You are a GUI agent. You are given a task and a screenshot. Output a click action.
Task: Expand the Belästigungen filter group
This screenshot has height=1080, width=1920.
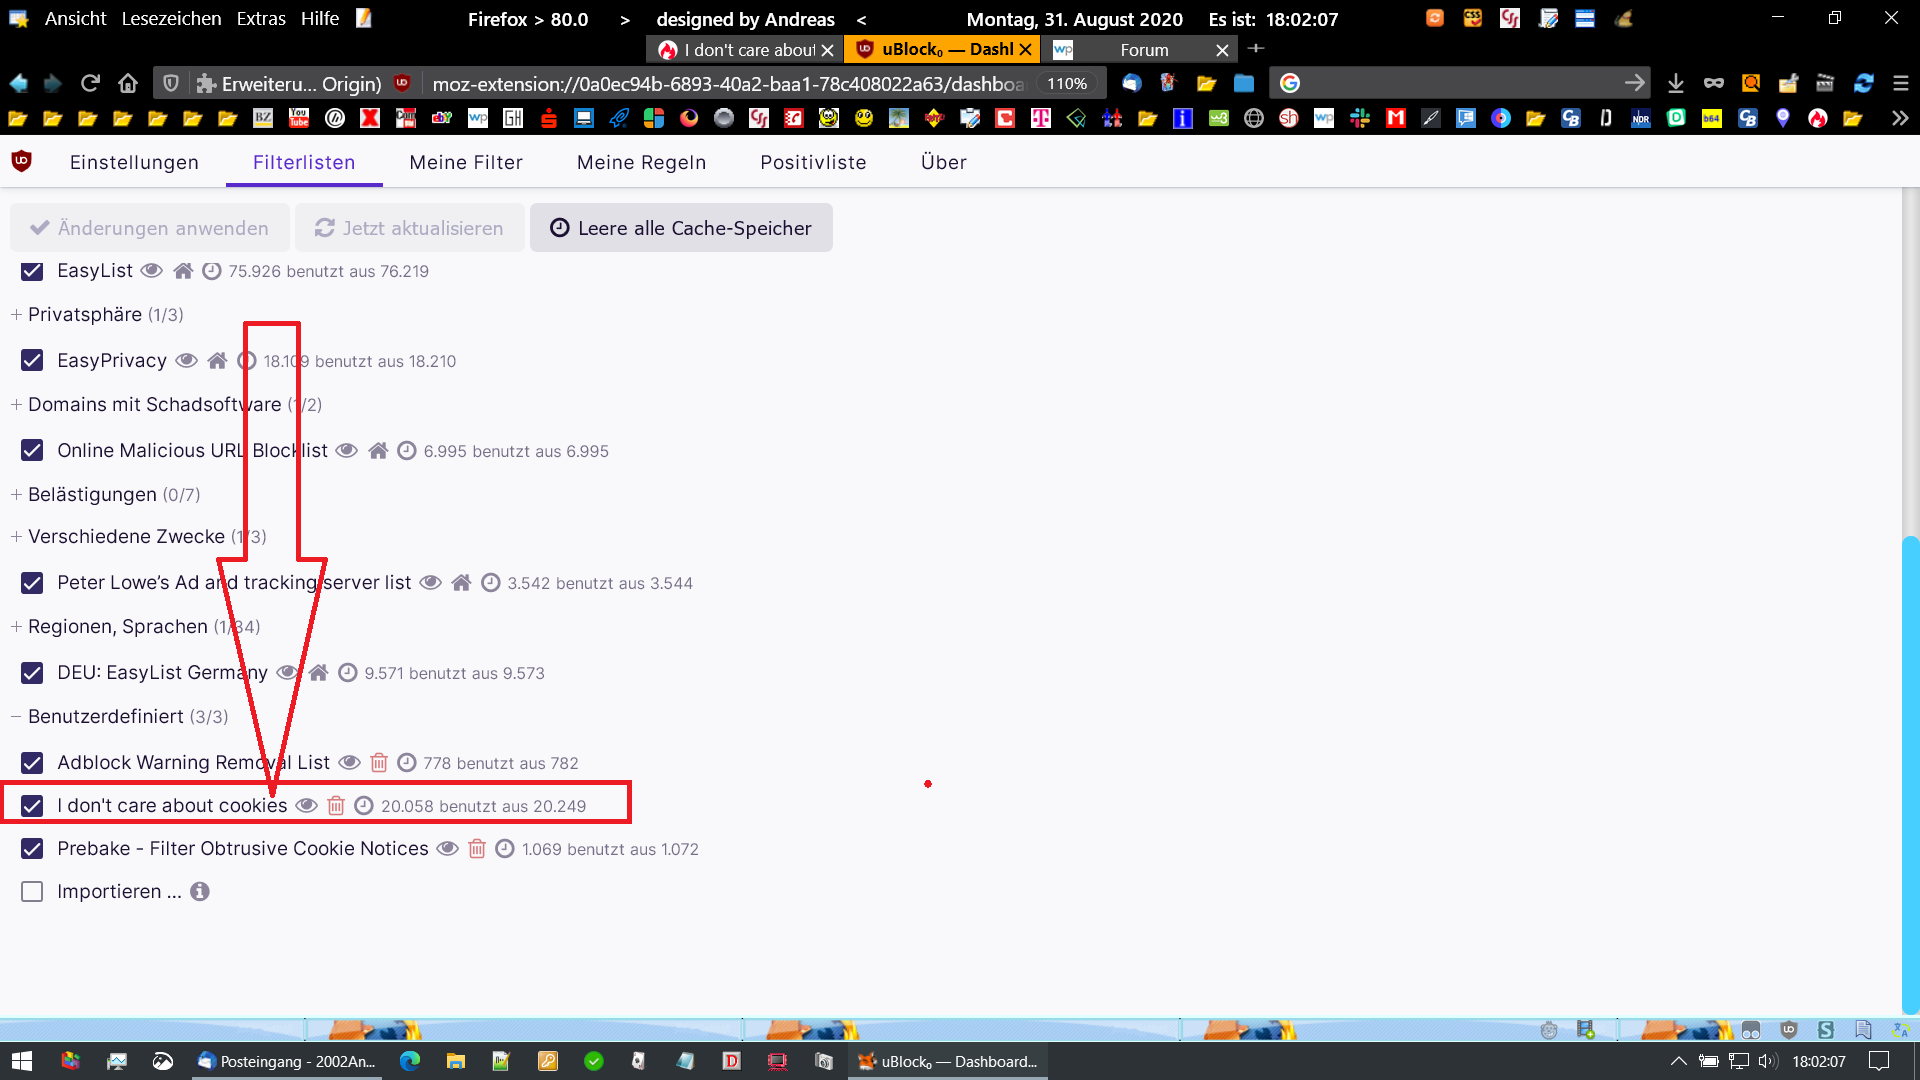click(x=92, y=494)
